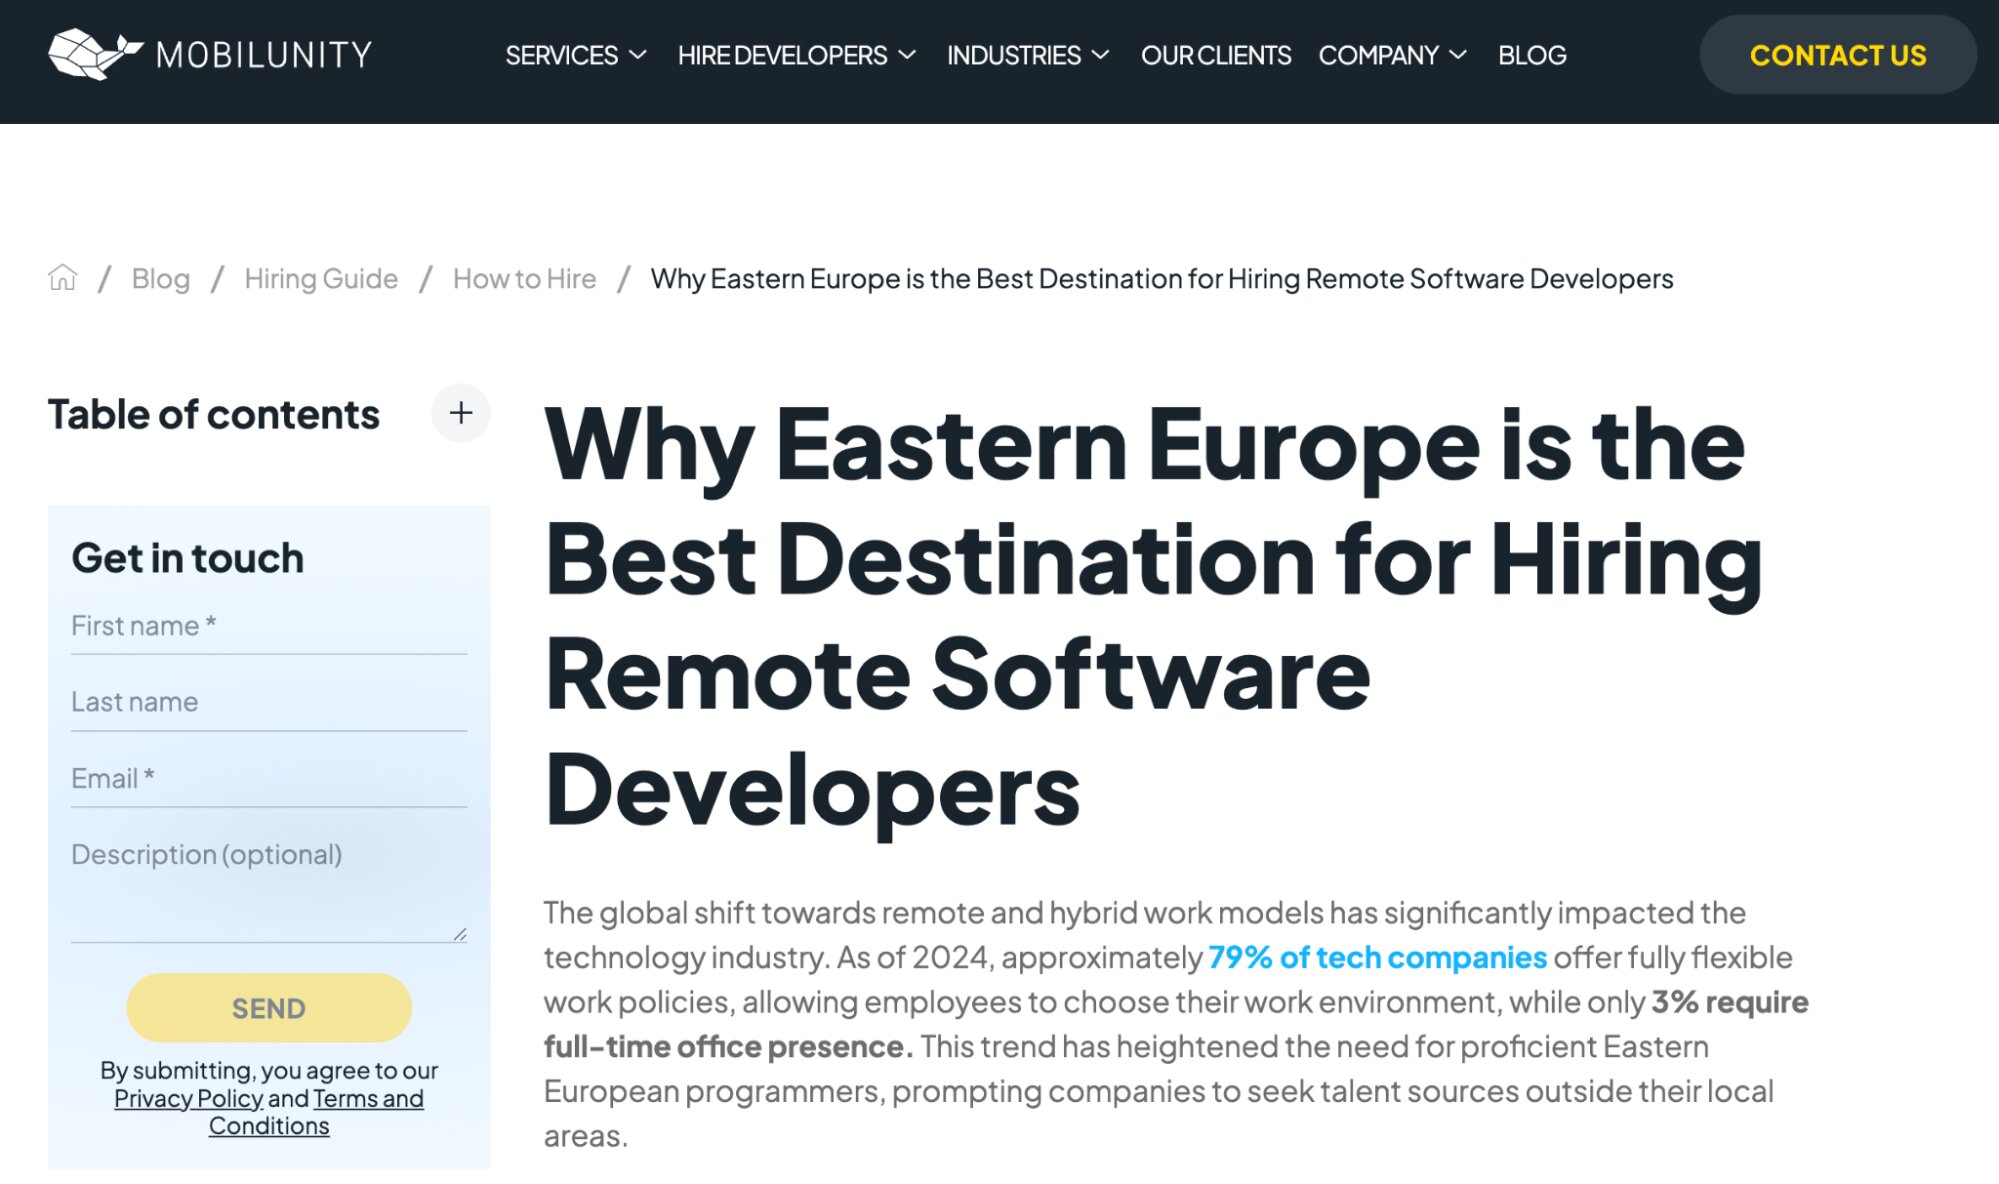Go to Our Clients page

[1215, 55]
